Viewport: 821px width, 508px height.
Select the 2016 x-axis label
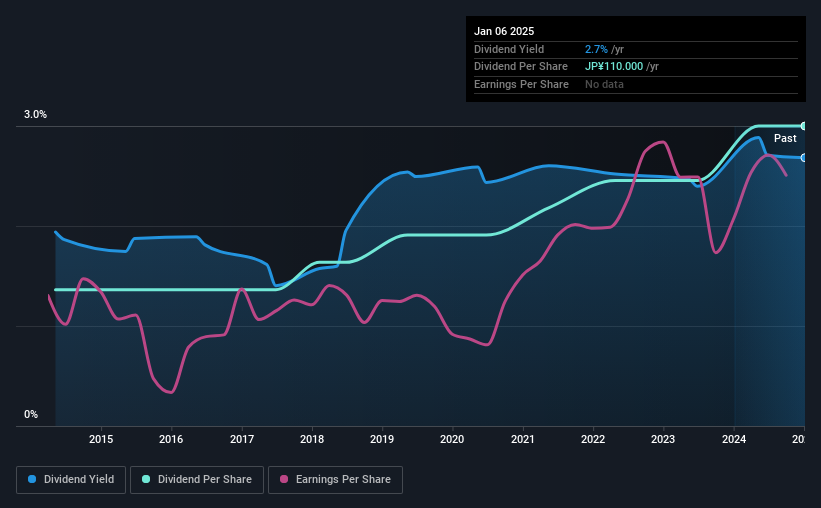tap(171, 439)
